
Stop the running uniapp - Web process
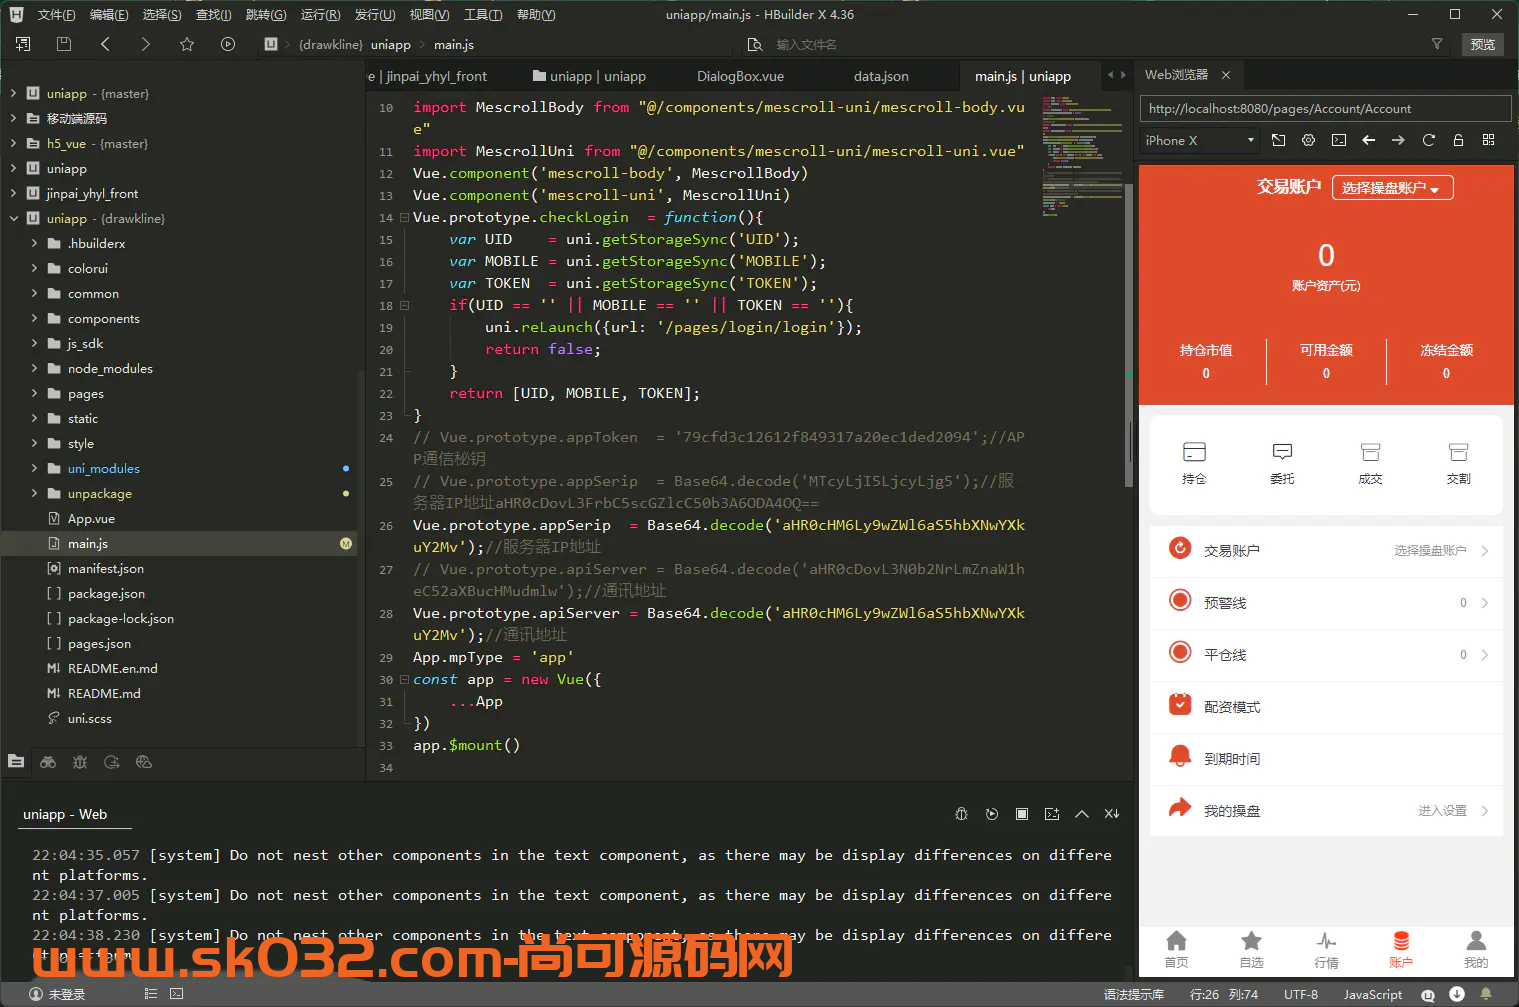[x=1021, y=814]
